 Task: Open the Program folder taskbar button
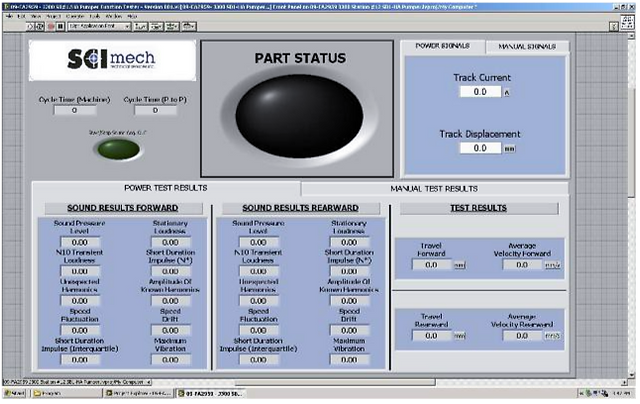pyautogui.click(x=65, y=393)
